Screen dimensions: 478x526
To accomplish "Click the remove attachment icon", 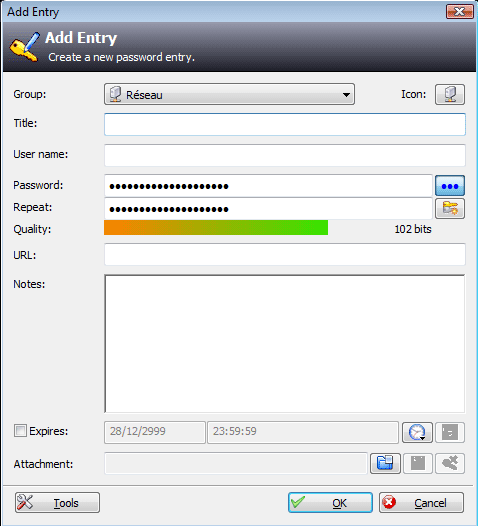I will [450, 463].
